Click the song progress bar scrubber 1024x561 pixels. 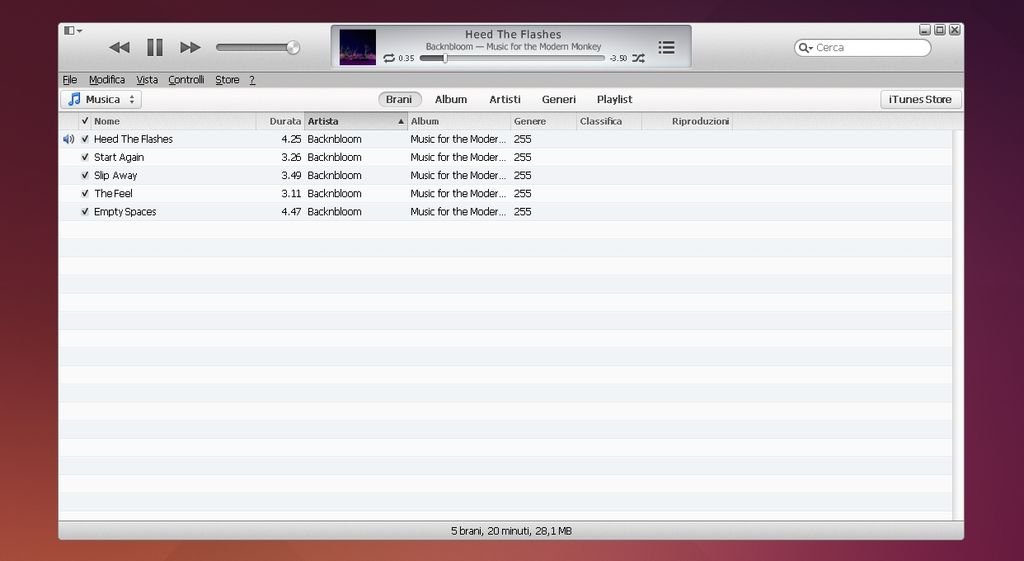pos(445,58)
